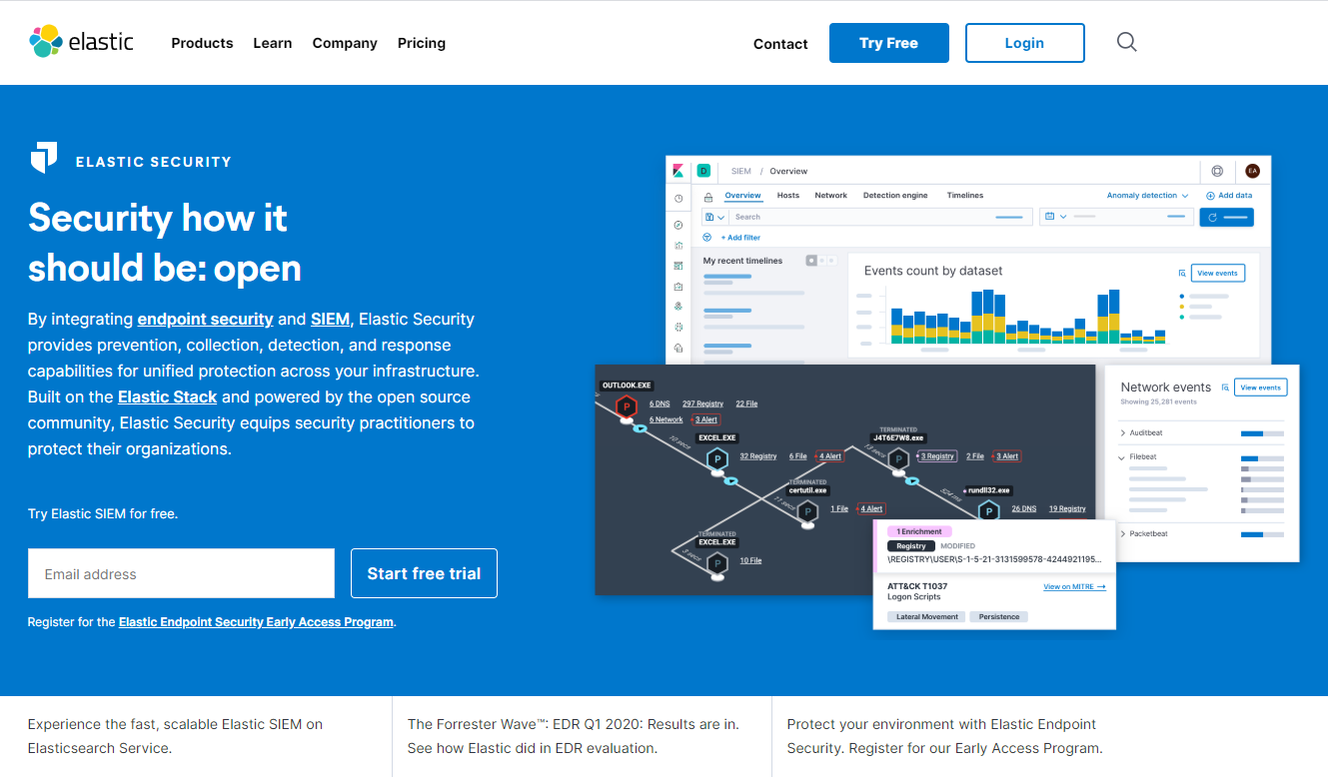This screenshot has height=777, width=1328.
Task: Inspect the Events count by dataset chart
Action: point(1026,316)
